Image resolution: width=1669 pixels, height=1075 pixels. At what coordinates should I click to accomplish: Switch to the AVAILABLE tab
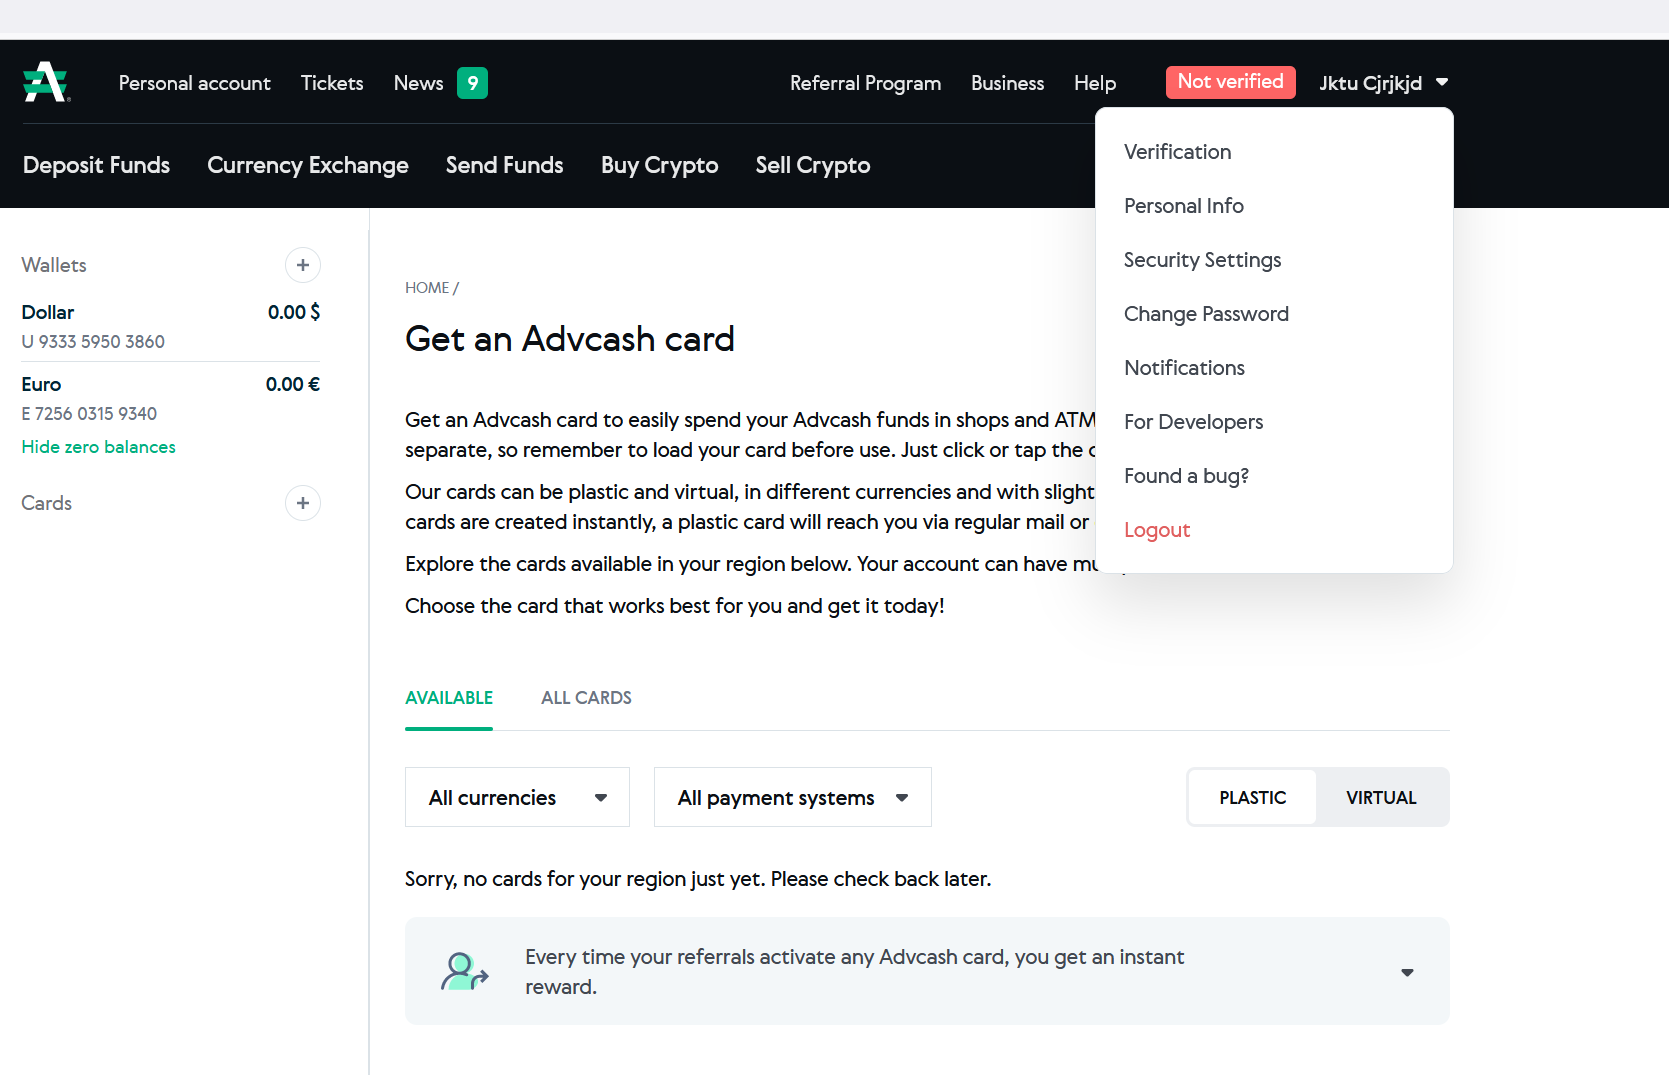449,698
